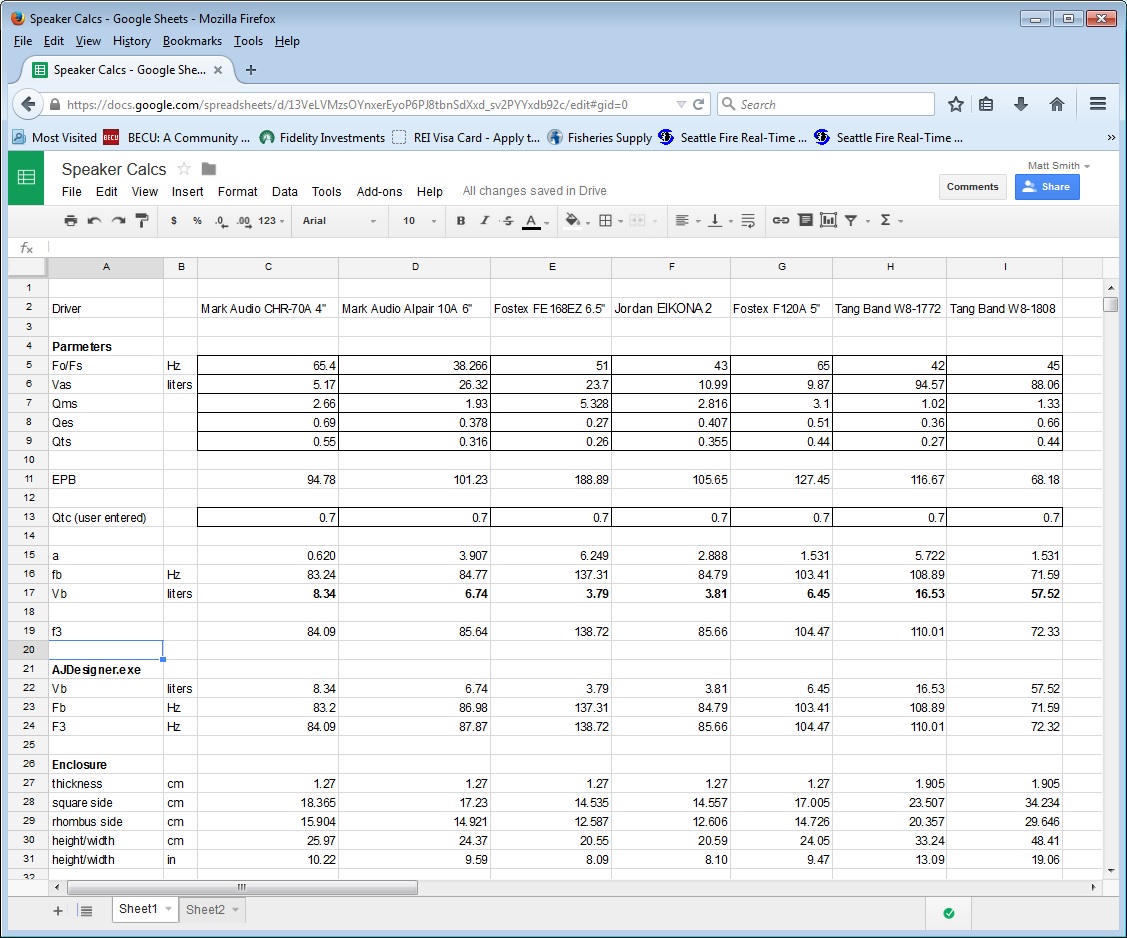The height and width of the screenshot is (938, 1127).
Task: Insert a chart
Action: 828,221
